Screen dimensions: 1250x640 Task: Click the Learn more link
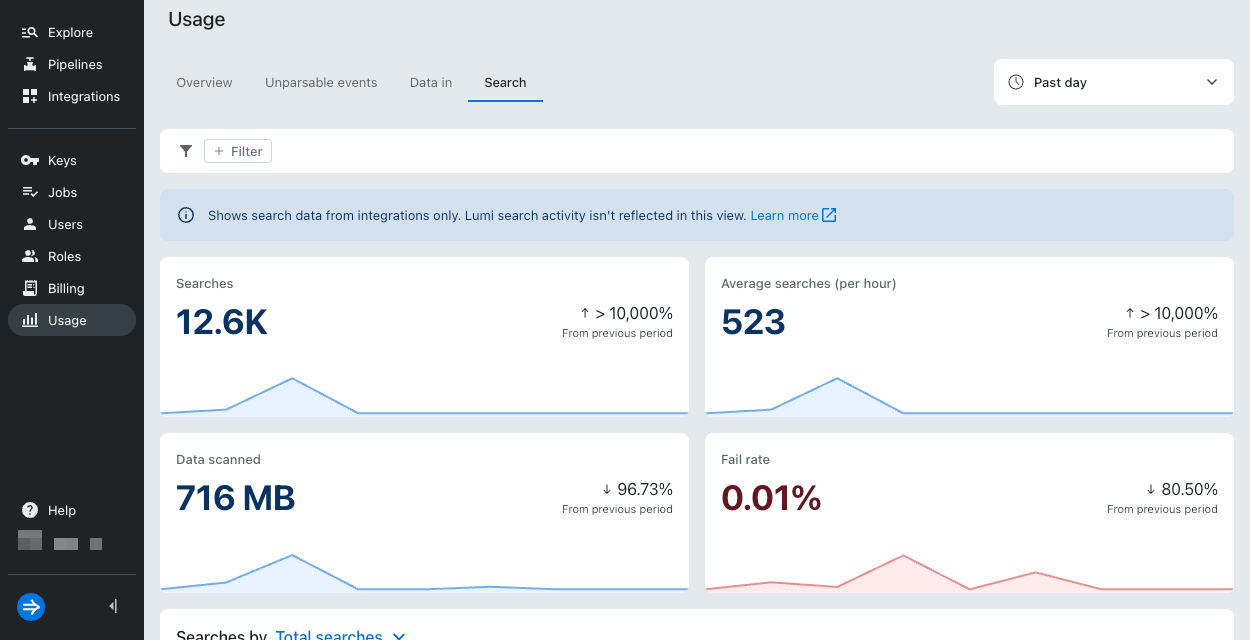tap(785, 214)
